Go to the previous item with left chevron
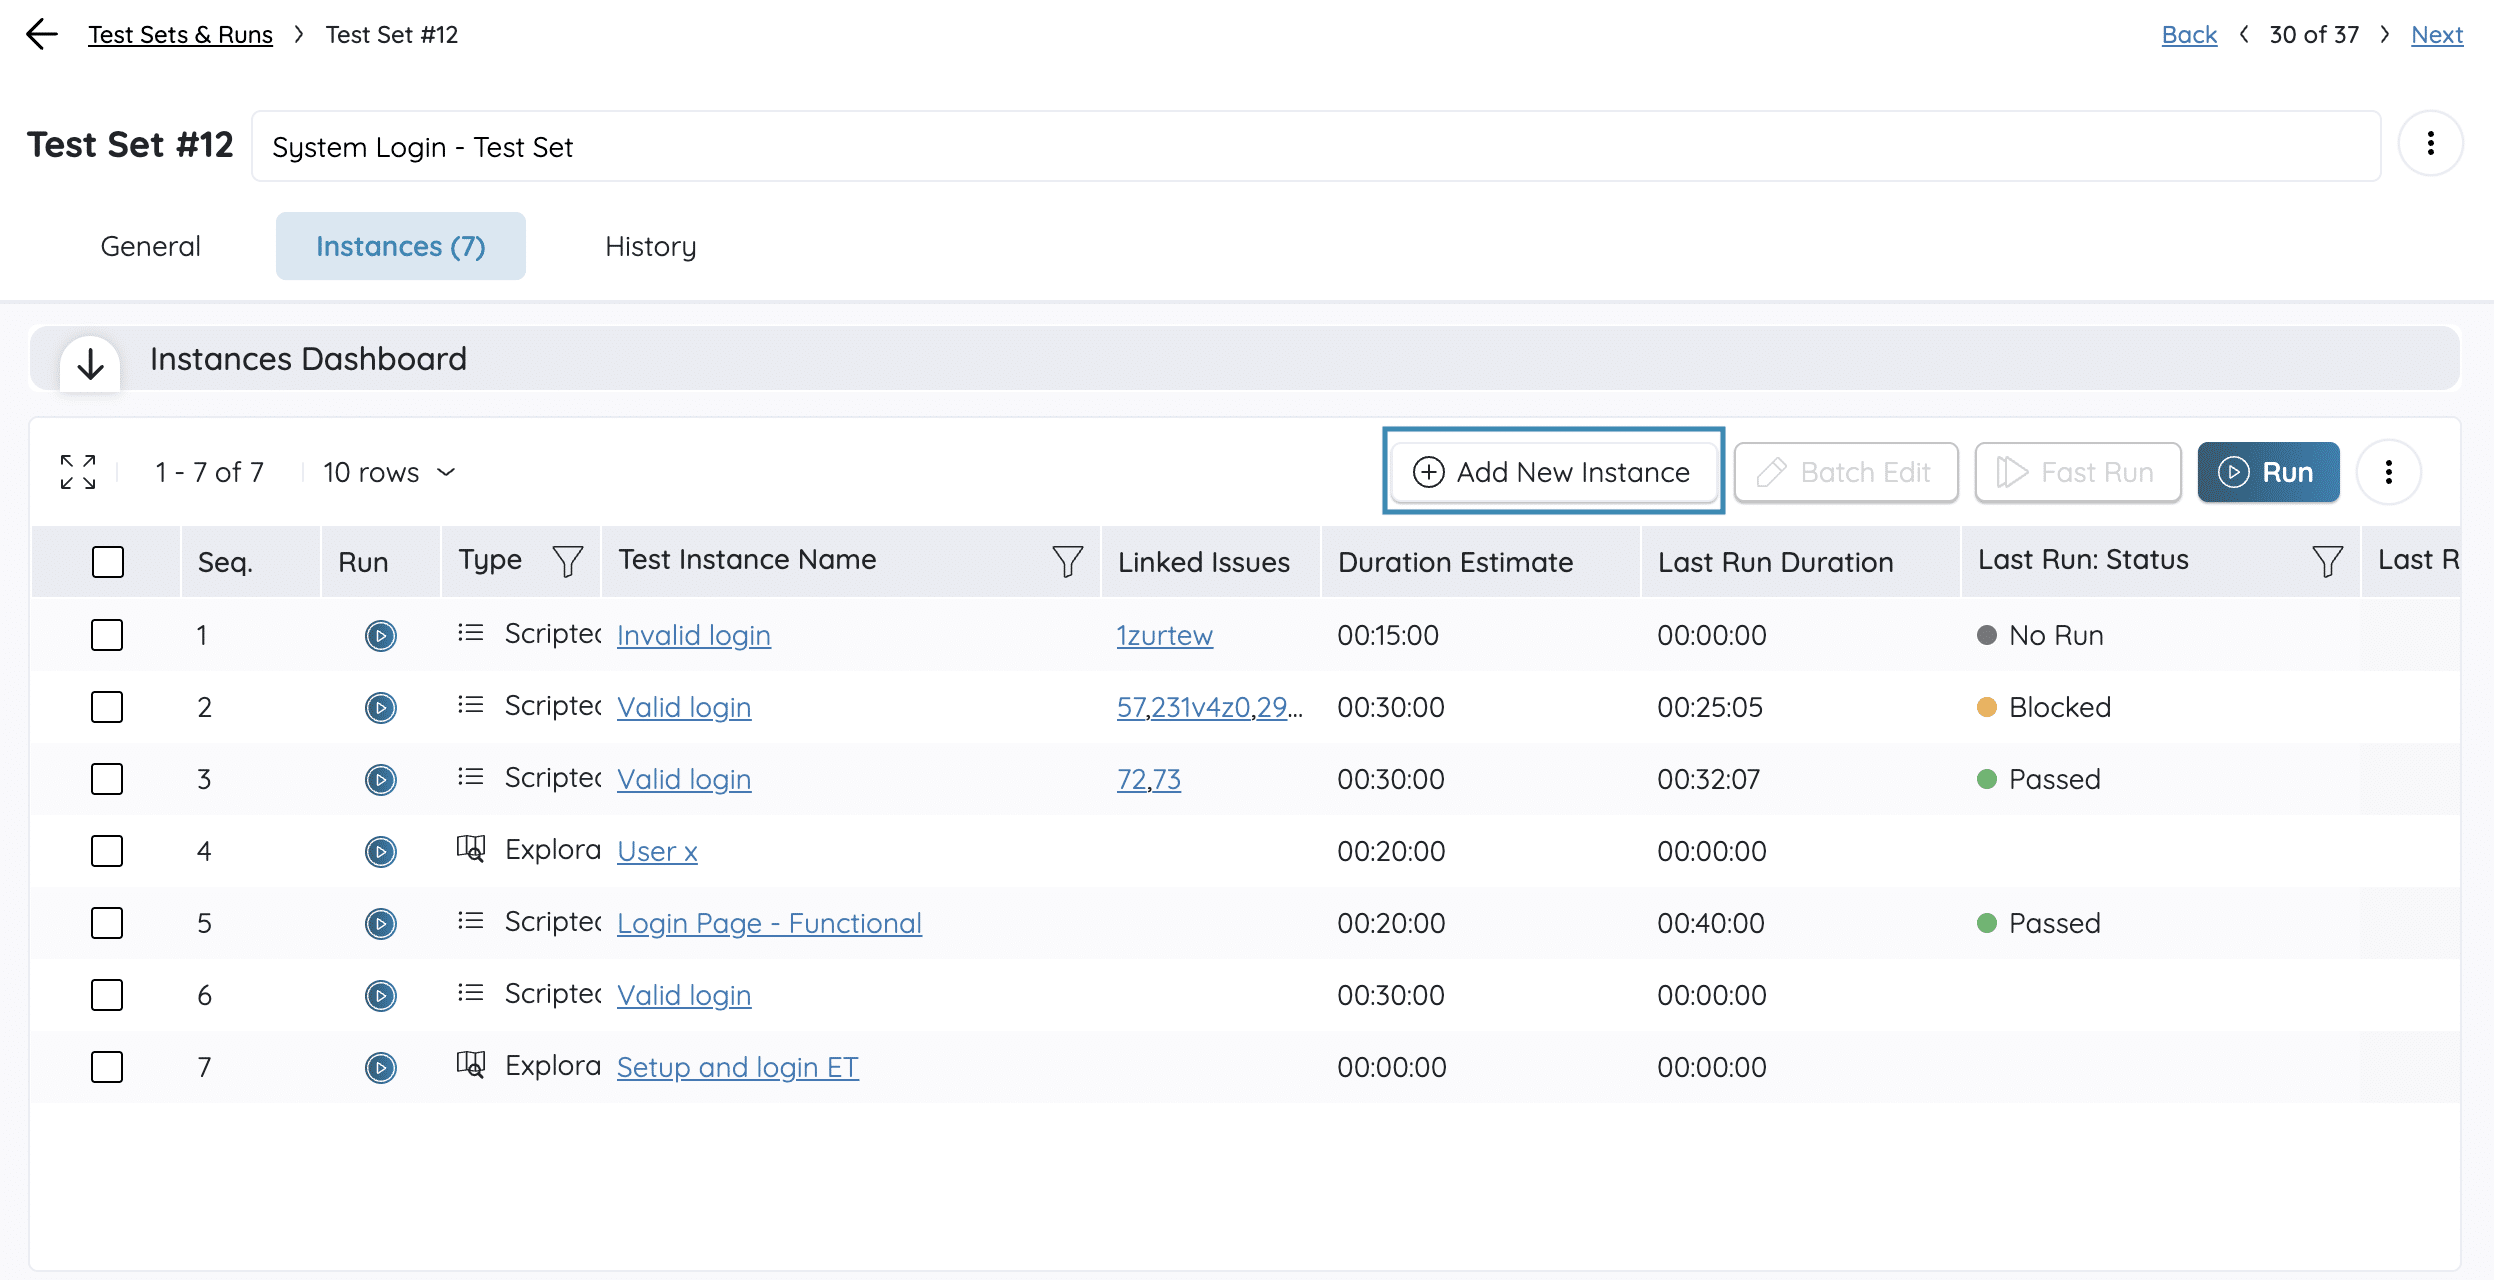This screenshot has height=1280, width=2494. pyautogui.click(x=2244, y=35)
